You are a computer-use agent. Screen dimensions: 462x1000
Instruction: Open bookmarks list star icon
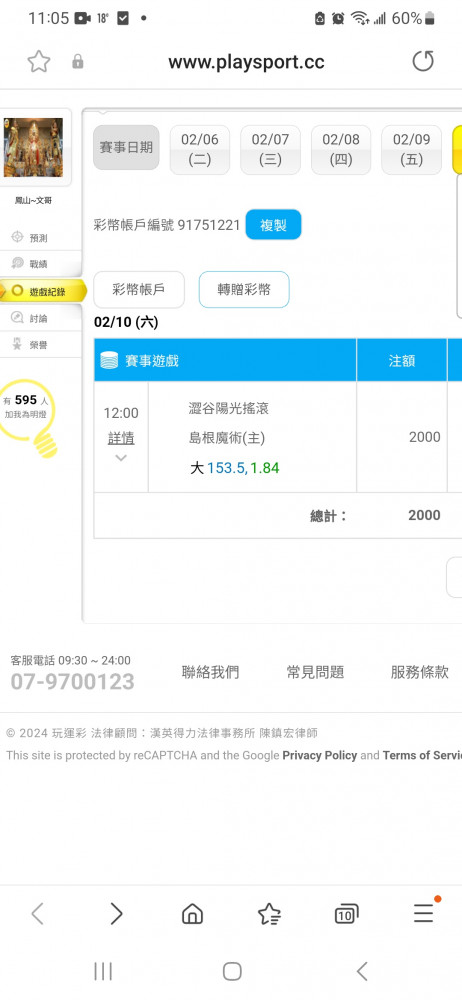269,914
